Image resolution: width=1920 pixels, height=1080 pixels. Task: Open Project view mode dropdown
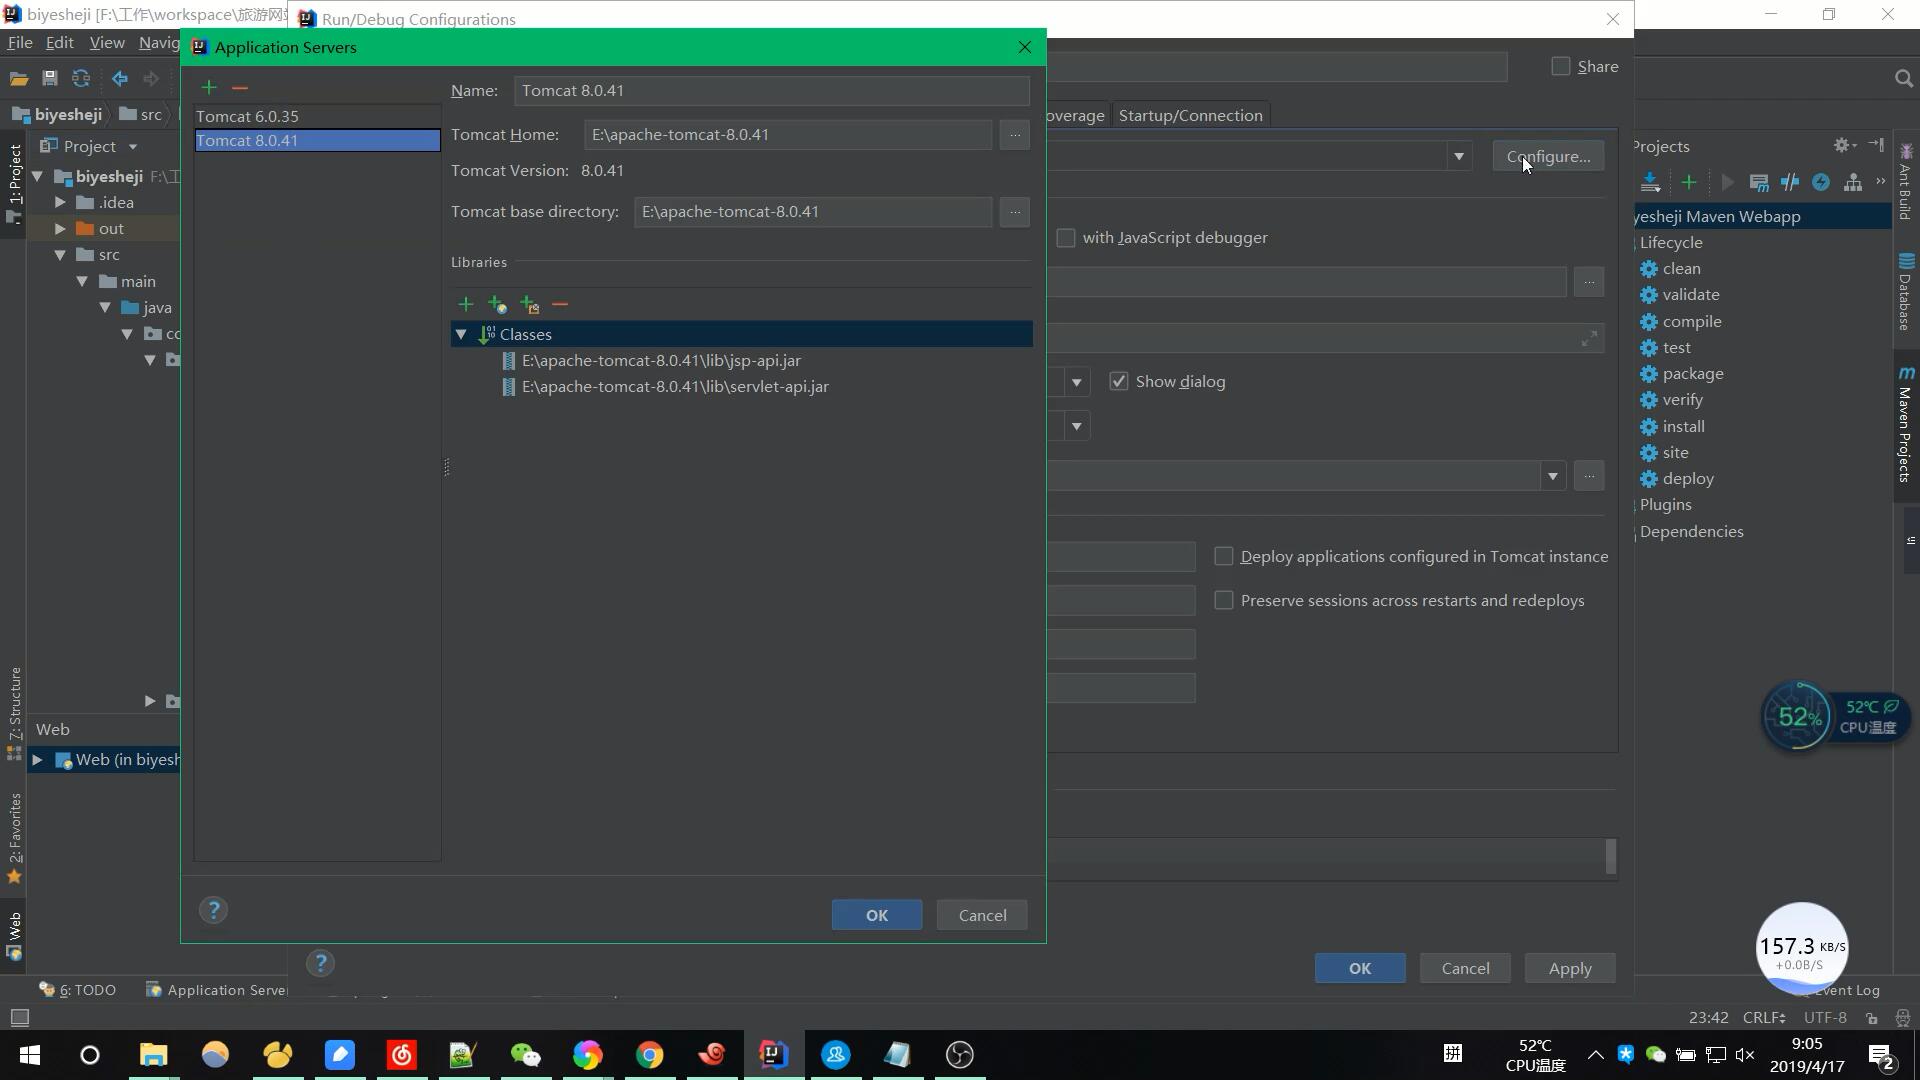coord(132,147)
